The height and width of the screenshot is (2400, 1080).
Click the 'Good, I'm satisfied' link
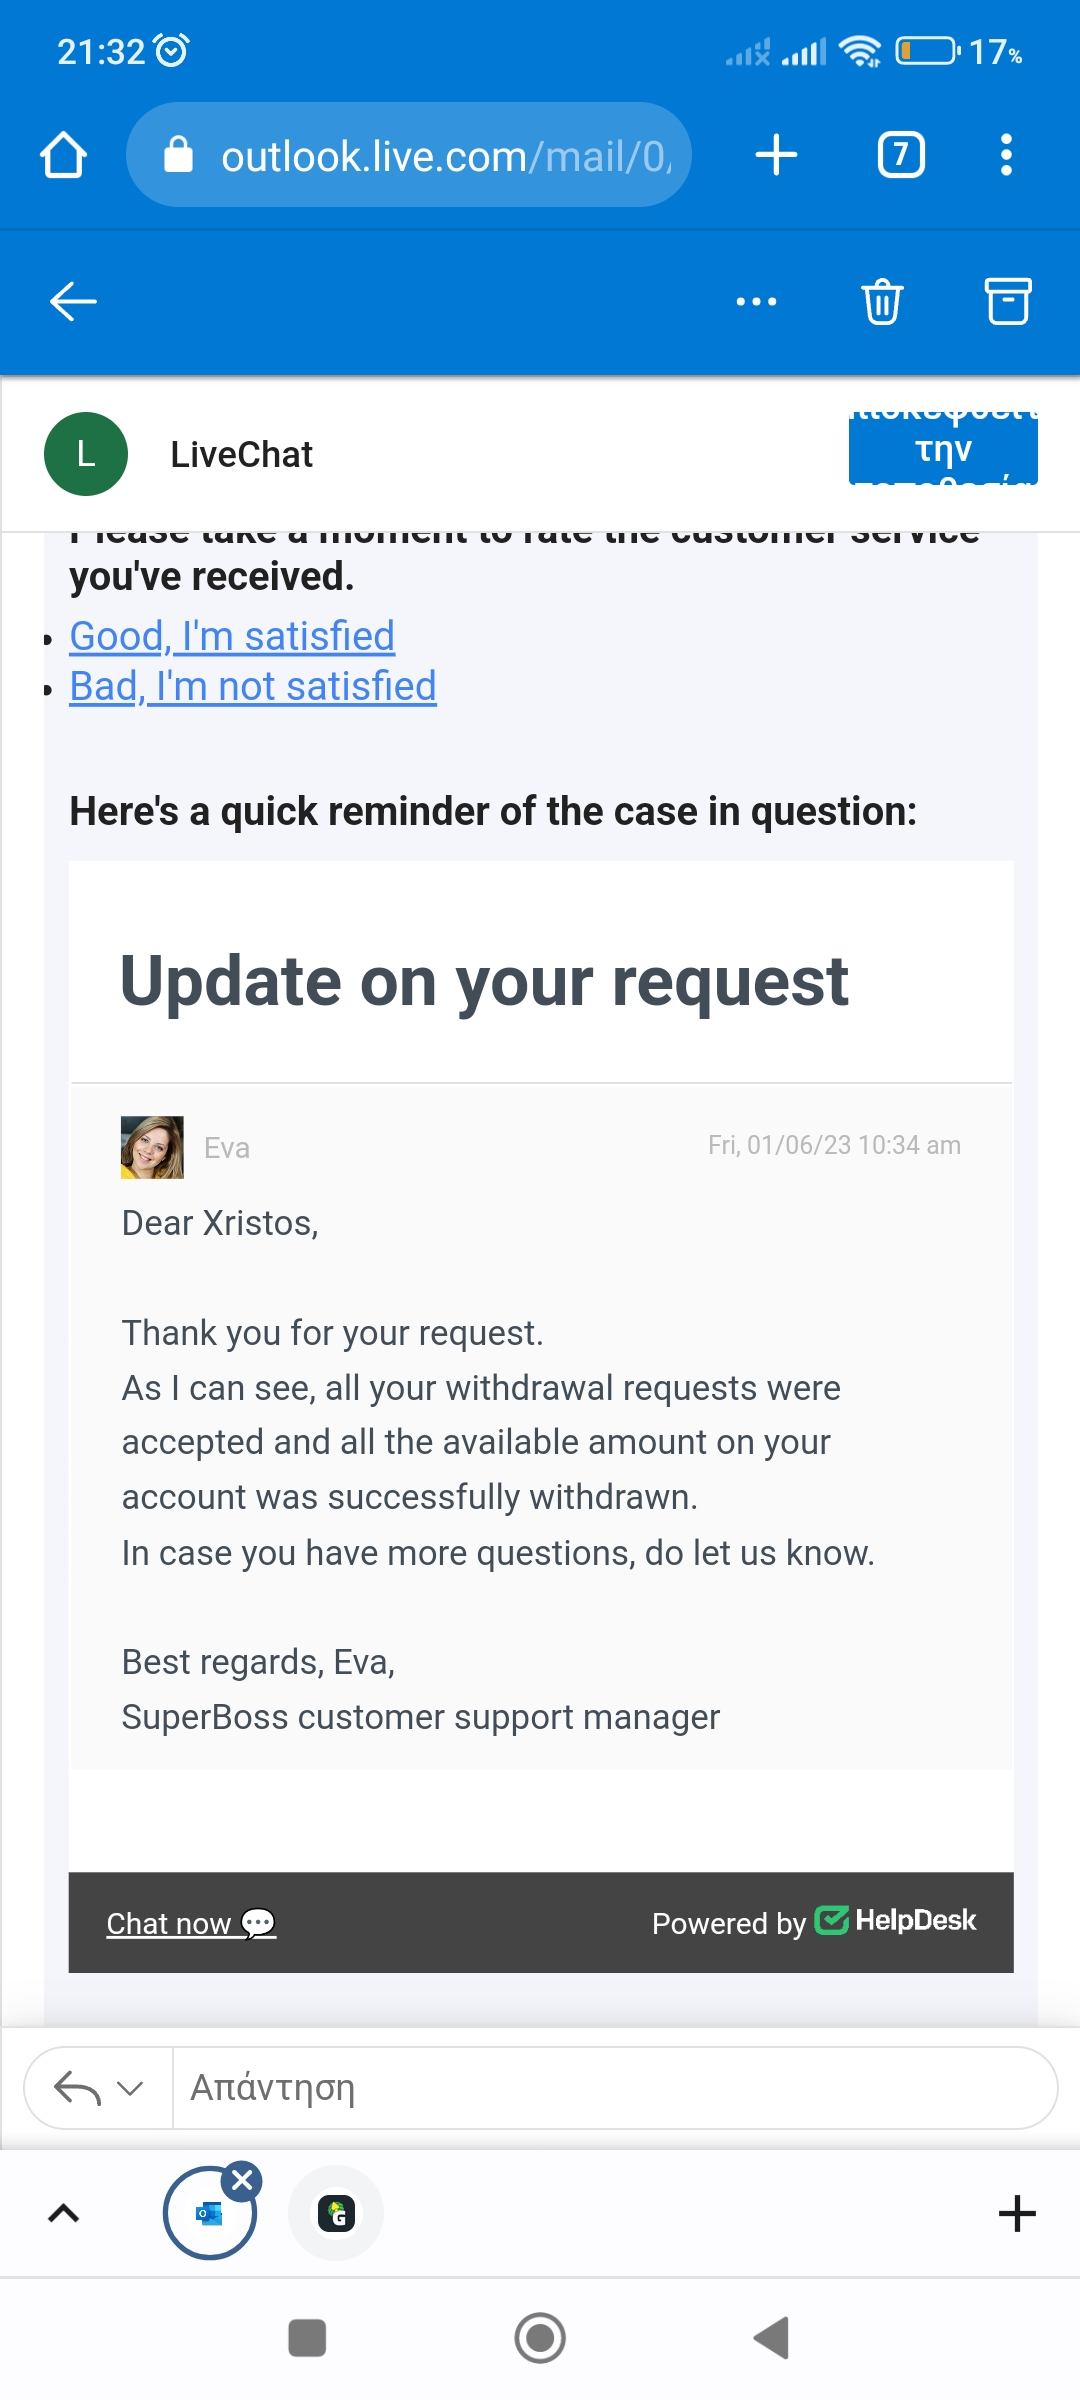232,637
